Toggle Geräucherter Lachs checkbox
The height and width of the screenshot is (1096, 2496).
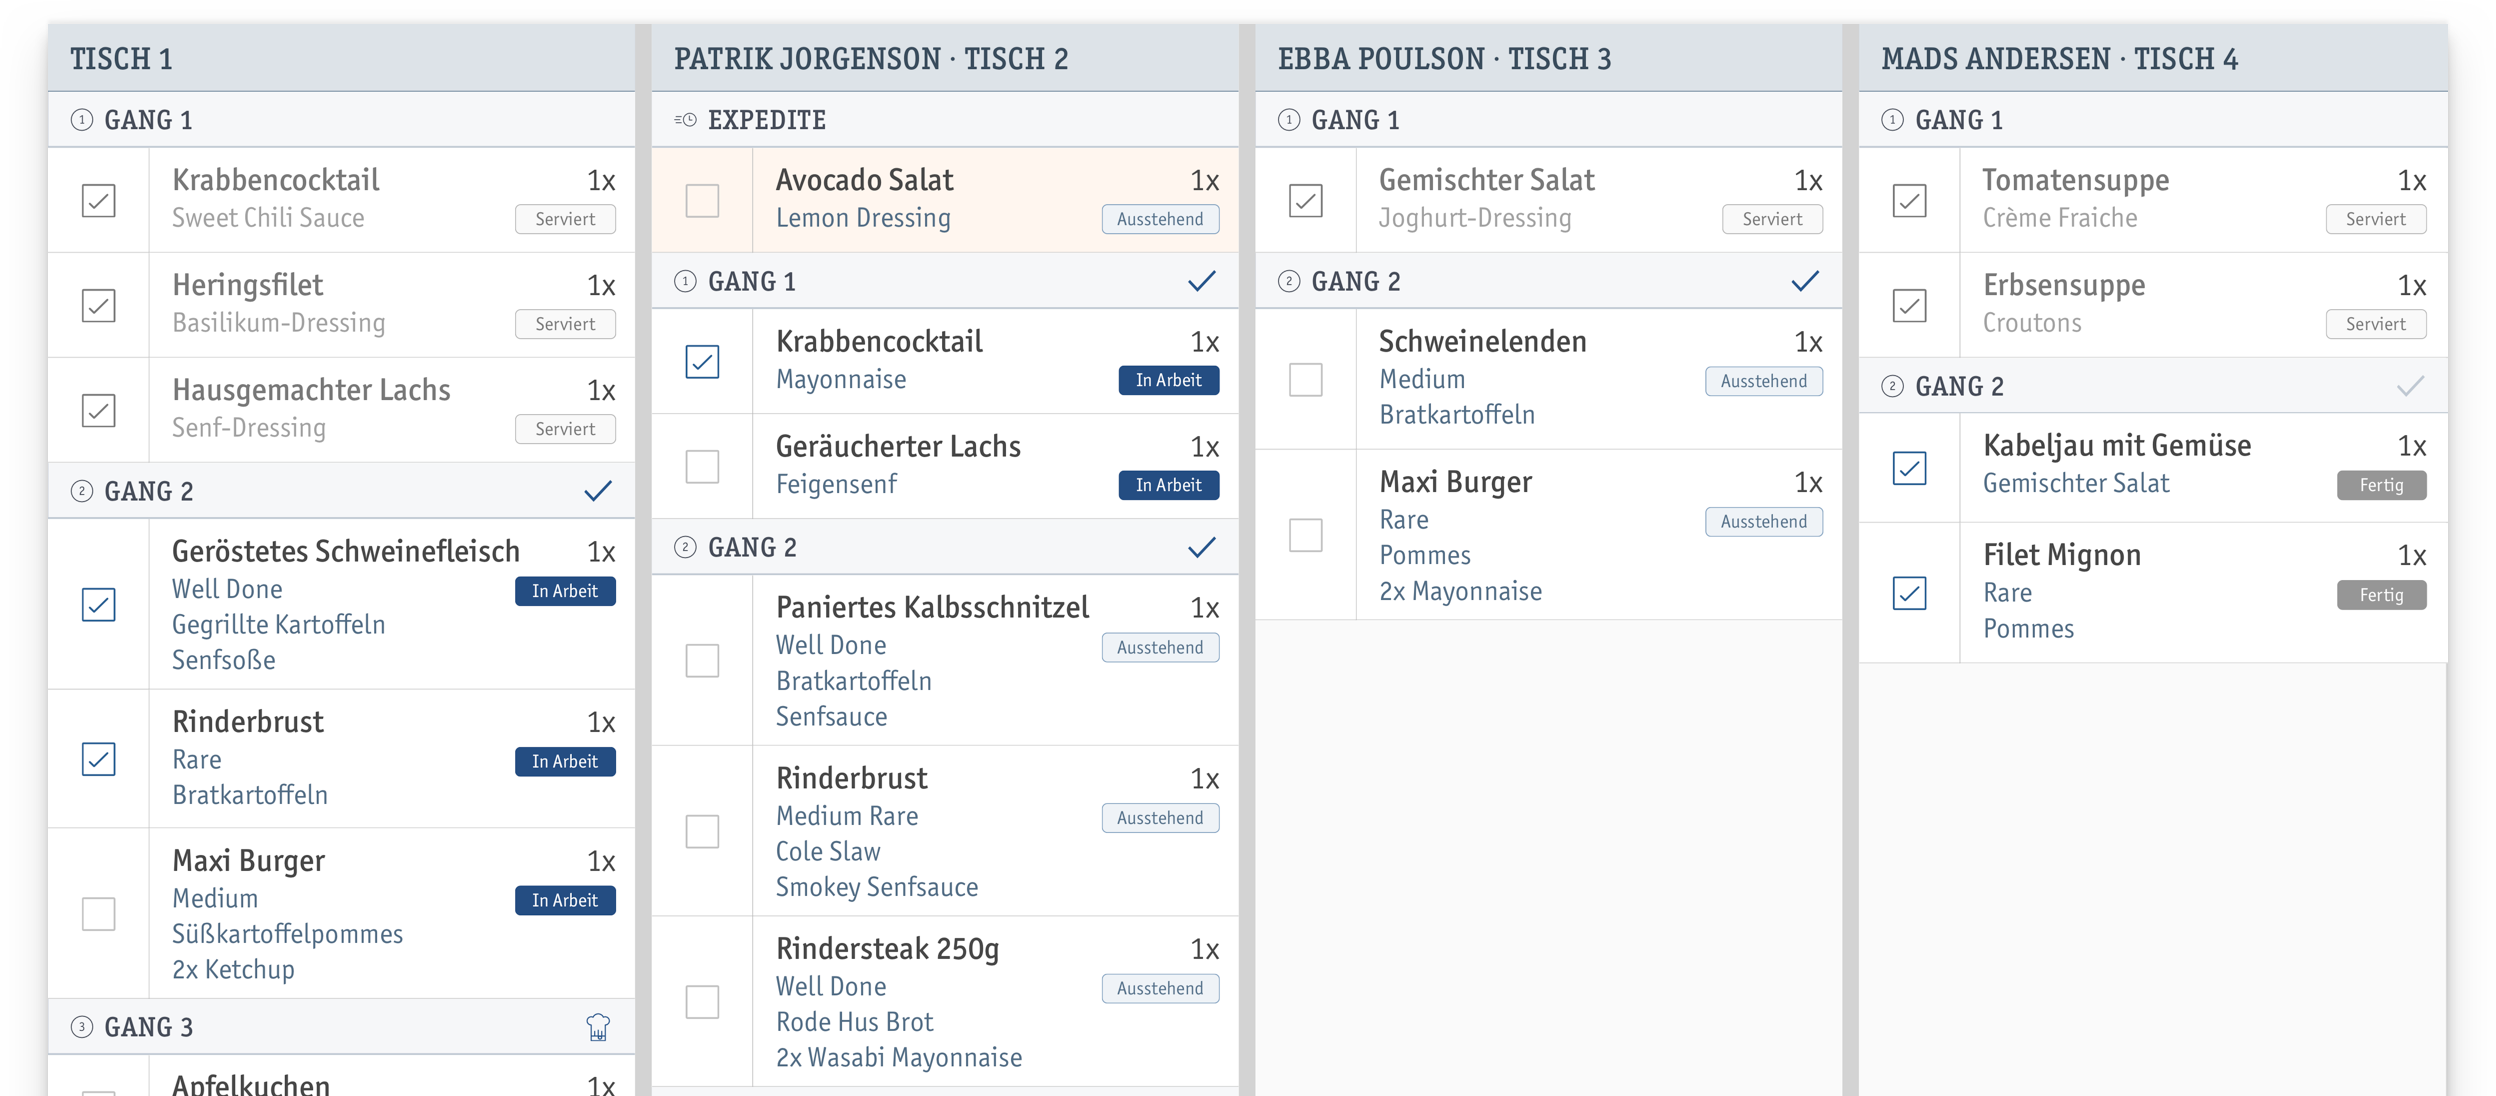702,466
